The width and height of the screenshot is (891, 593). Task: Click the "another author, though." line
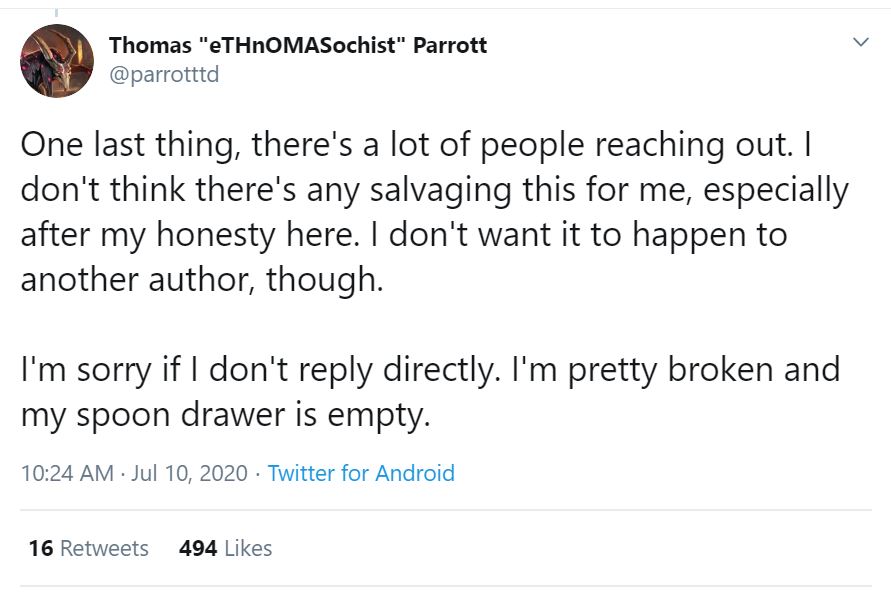(x=202, y=279)
